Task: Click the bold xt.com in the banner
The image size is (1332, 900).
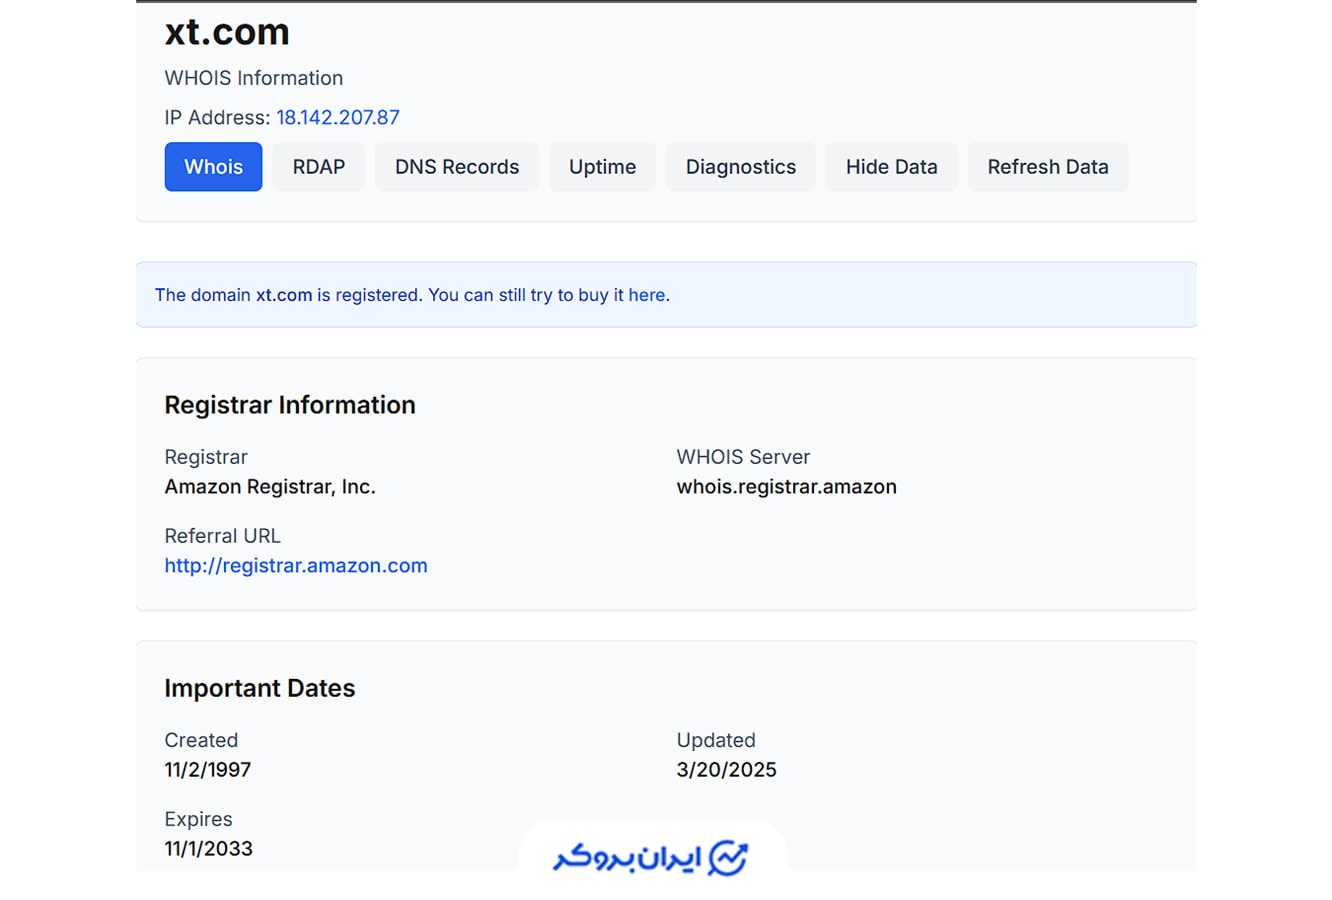Action: pos(283,295)
